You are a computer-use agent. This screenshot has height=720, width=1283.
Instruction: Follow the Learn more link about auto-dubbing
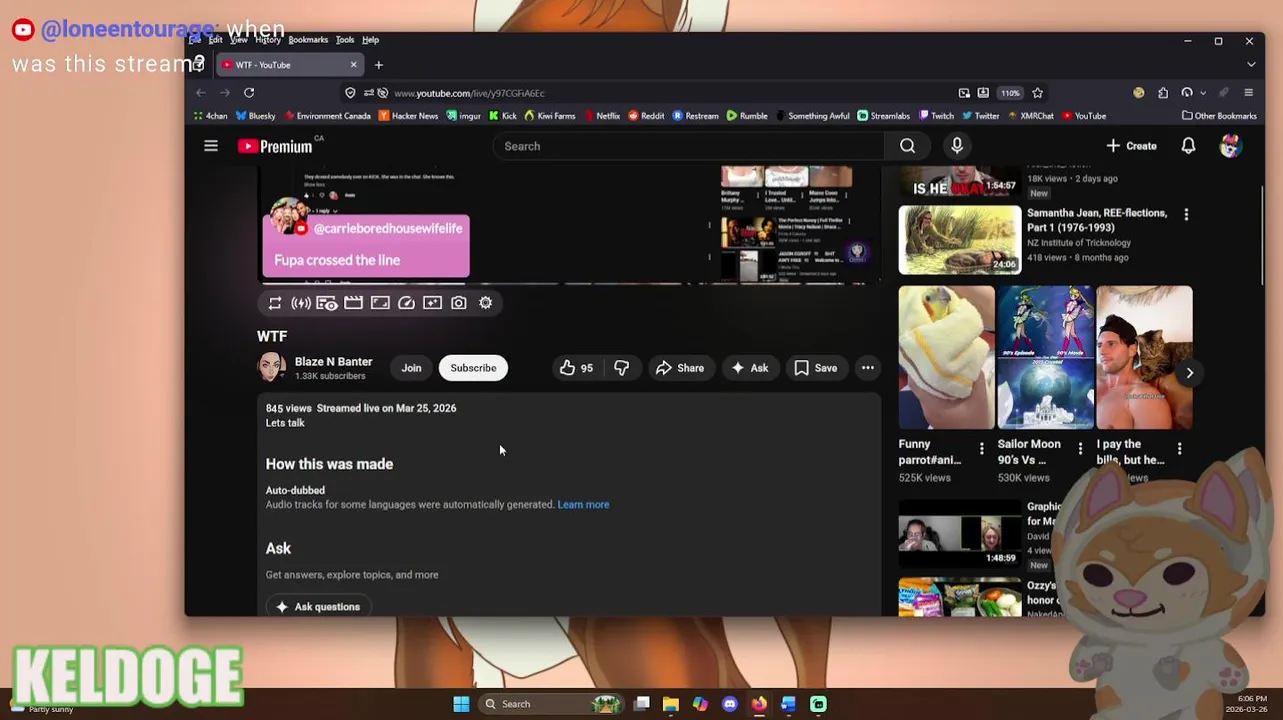[x=583, y=505]
